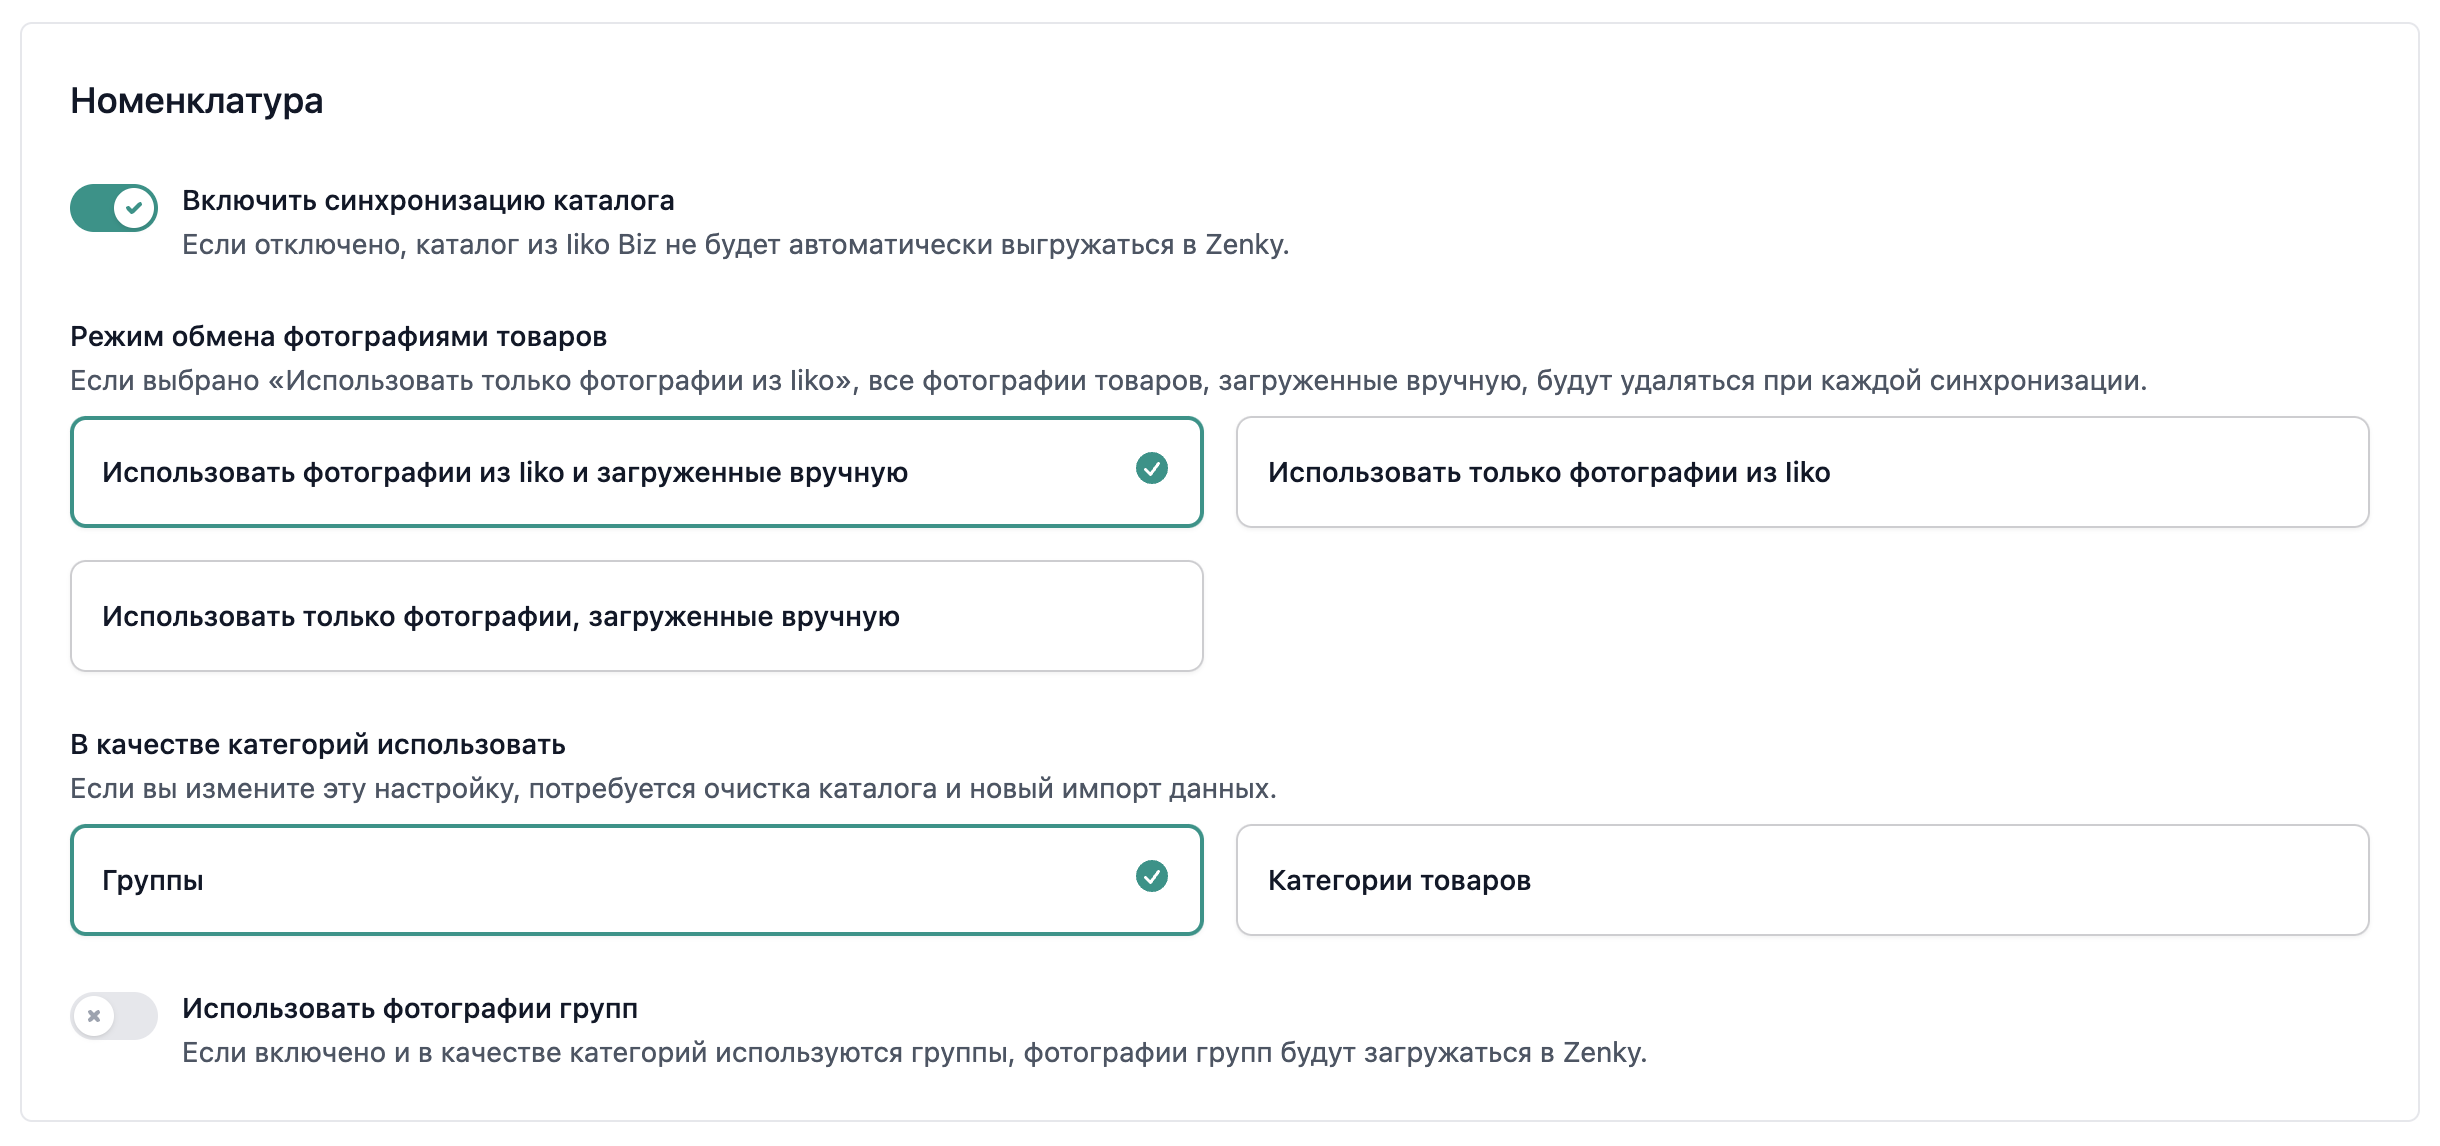Image resolution: width=2440 pixels, height=1146 pixels.
Task: Click the green checkmark in the liko-and-manual photos card
Action: [x=1151, y=468]
